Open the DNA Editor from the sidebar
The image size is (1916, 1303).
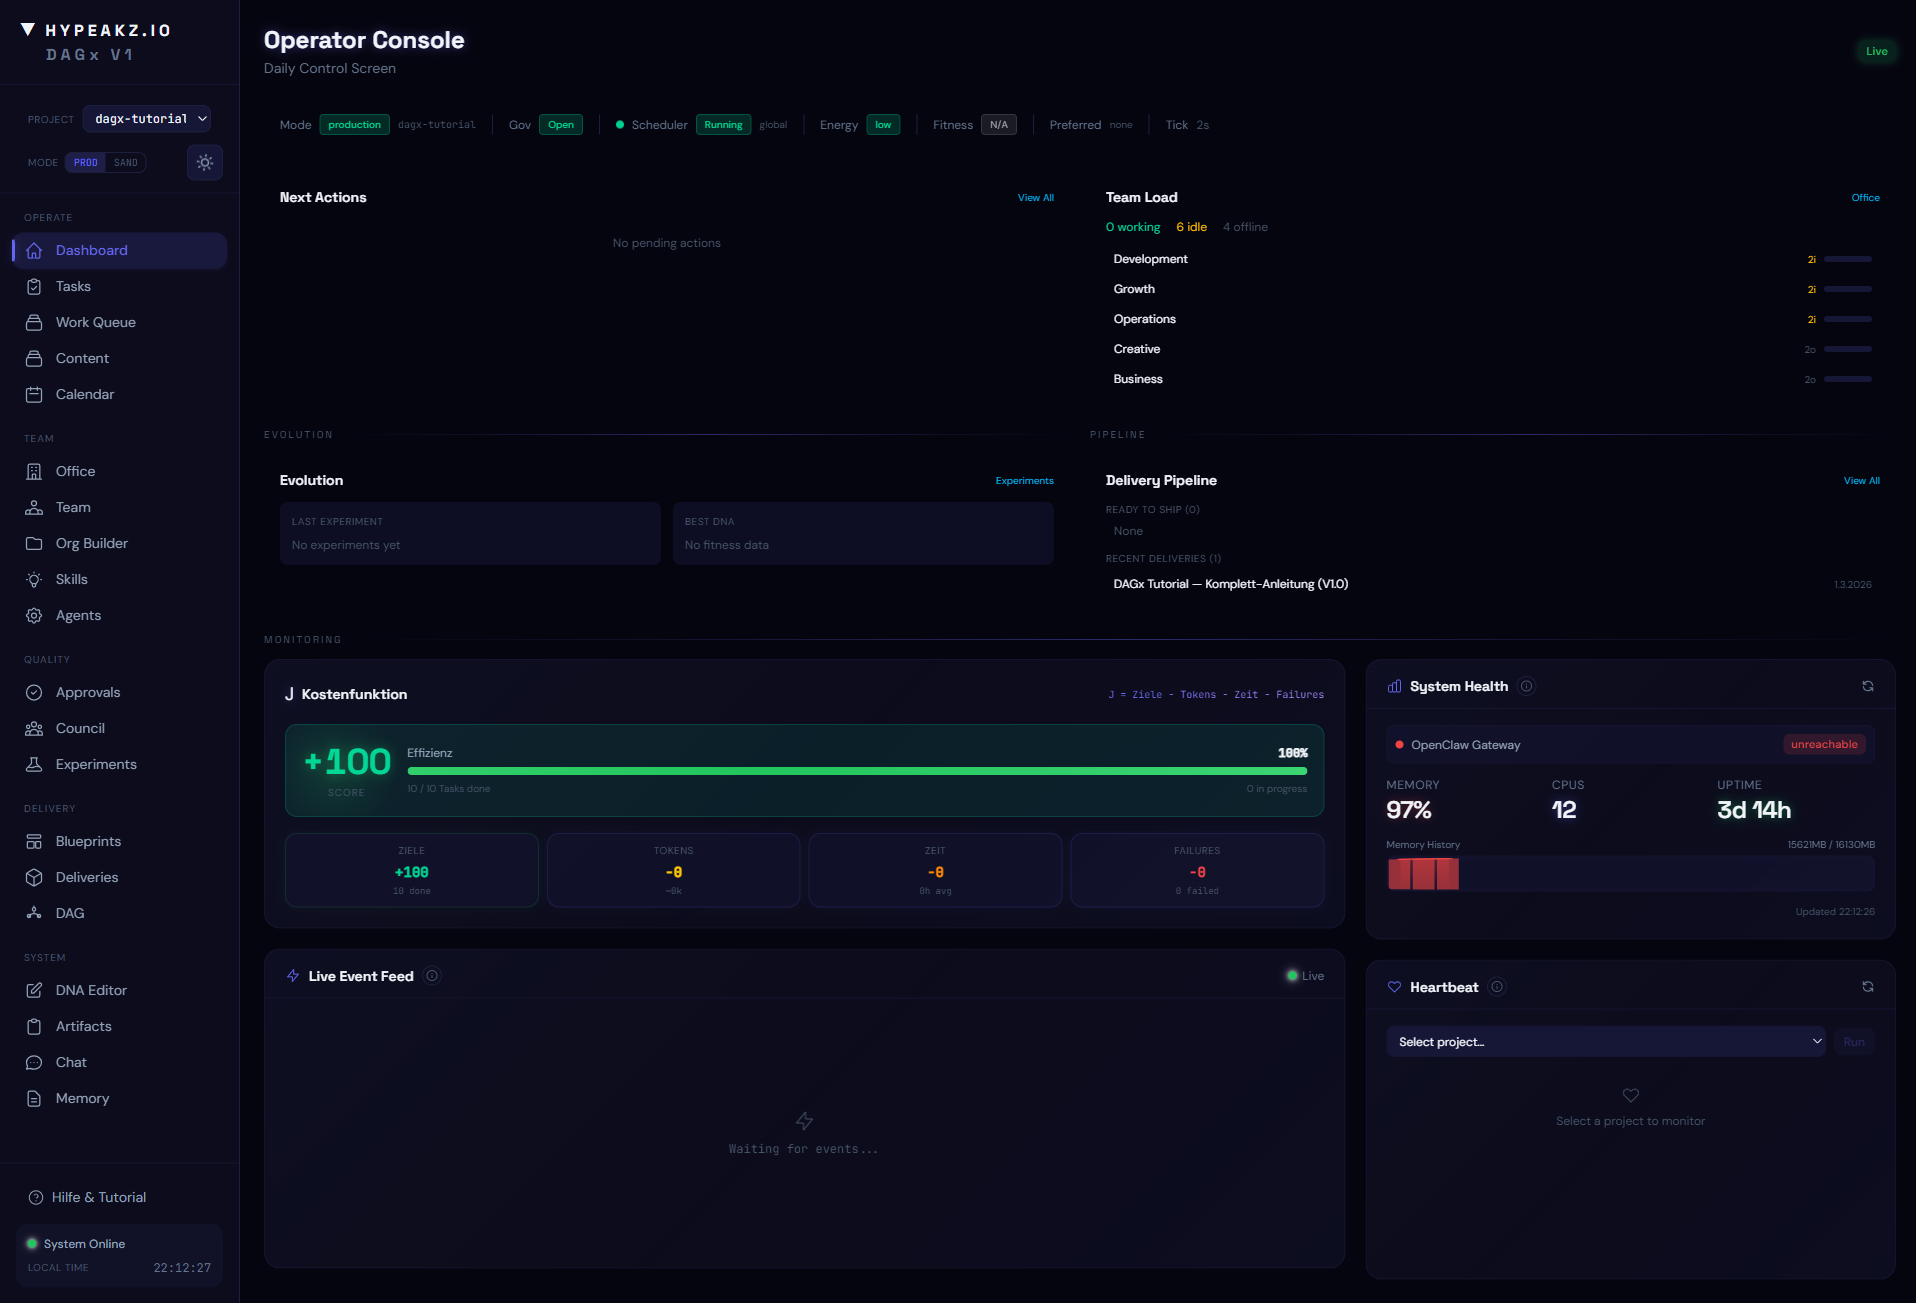[91, 990]
